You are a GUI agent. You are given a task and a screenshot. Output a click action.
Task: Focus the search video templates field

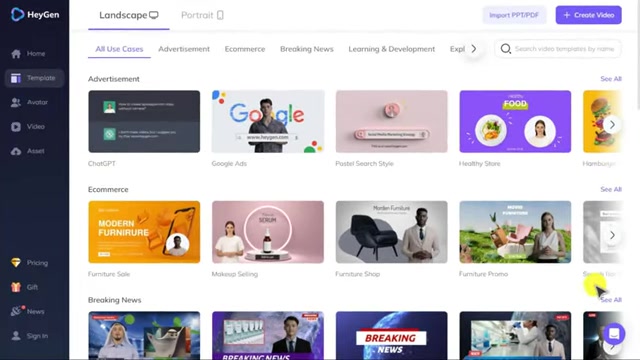click(558, 49)
